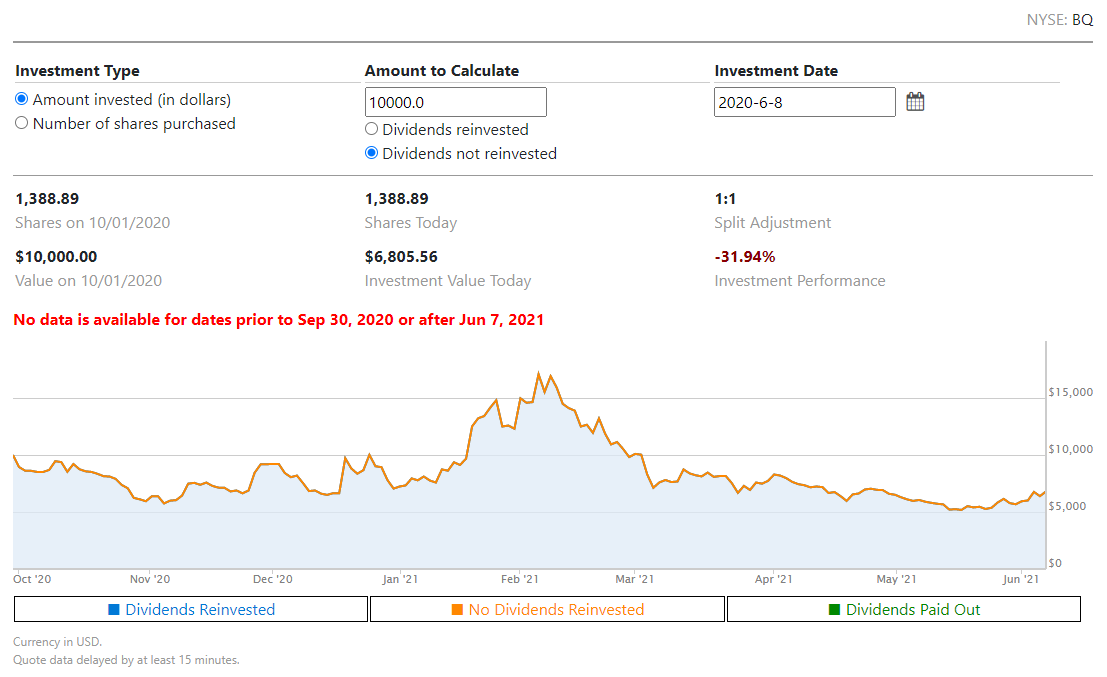Click the orange No Dividends Reinvested square
The image size is (1107, 677).
click(457, 609)
